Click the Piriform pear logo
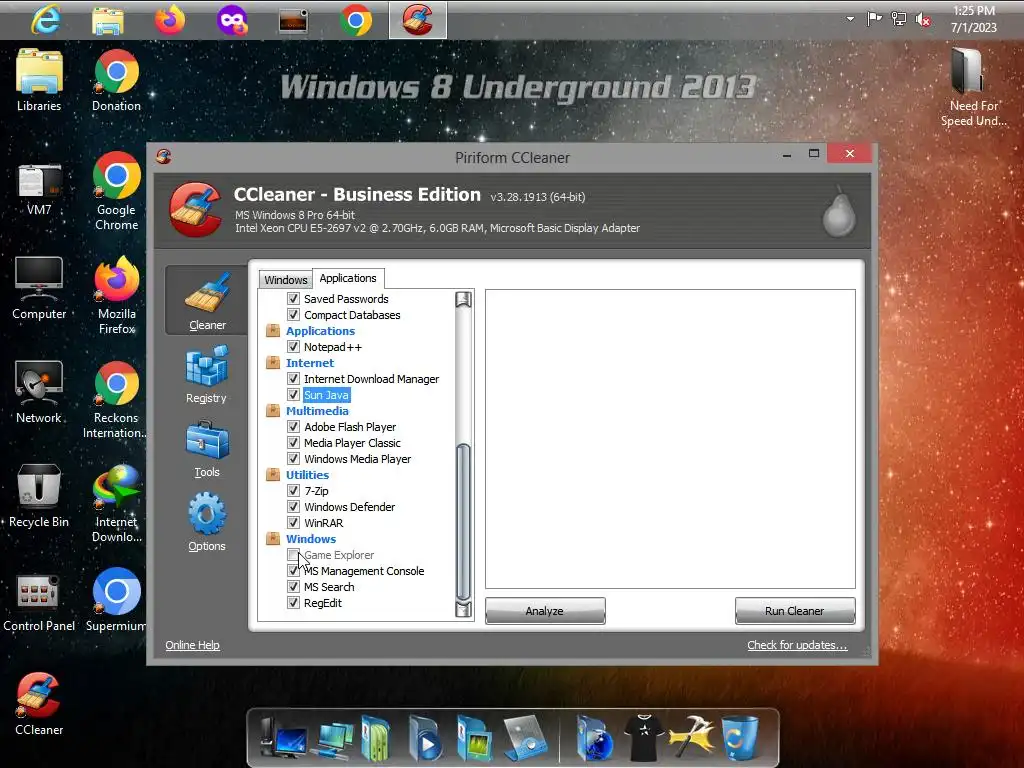The width and height of the screenshot is (1024, 768). point(839,212)
